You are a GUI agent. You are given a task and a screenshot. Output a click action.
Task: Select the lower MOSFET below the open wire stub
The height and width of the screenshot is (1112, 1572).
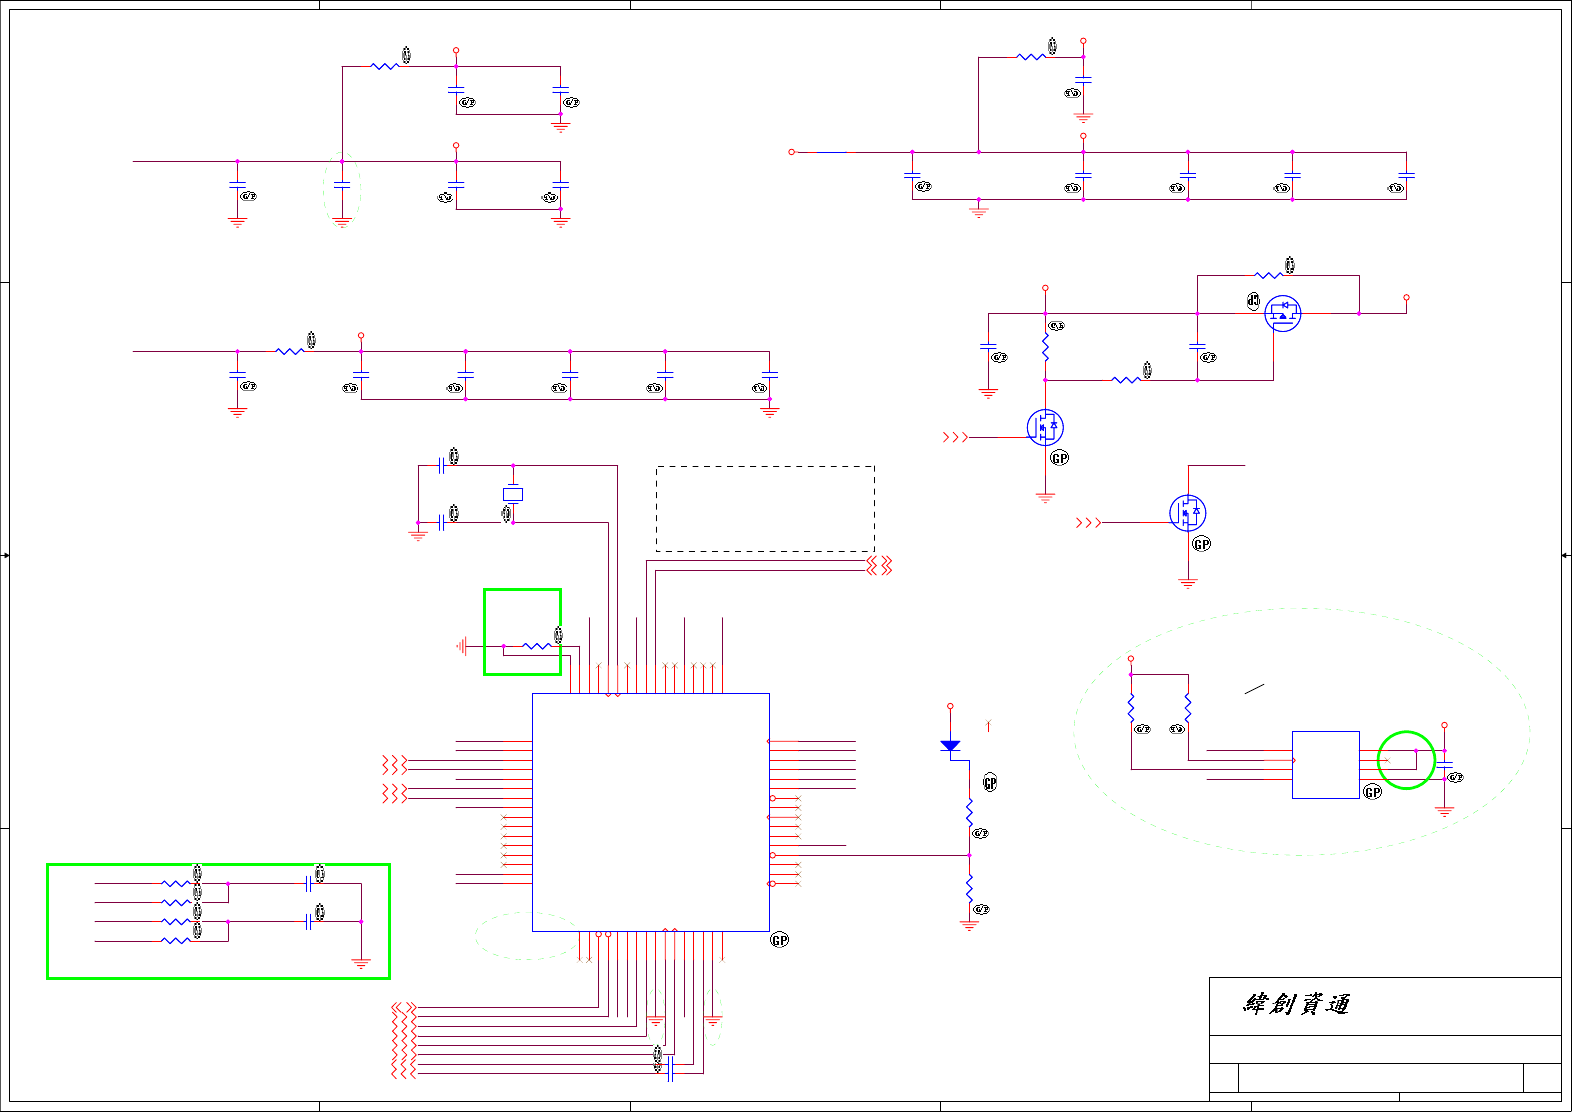[1188, 514]
